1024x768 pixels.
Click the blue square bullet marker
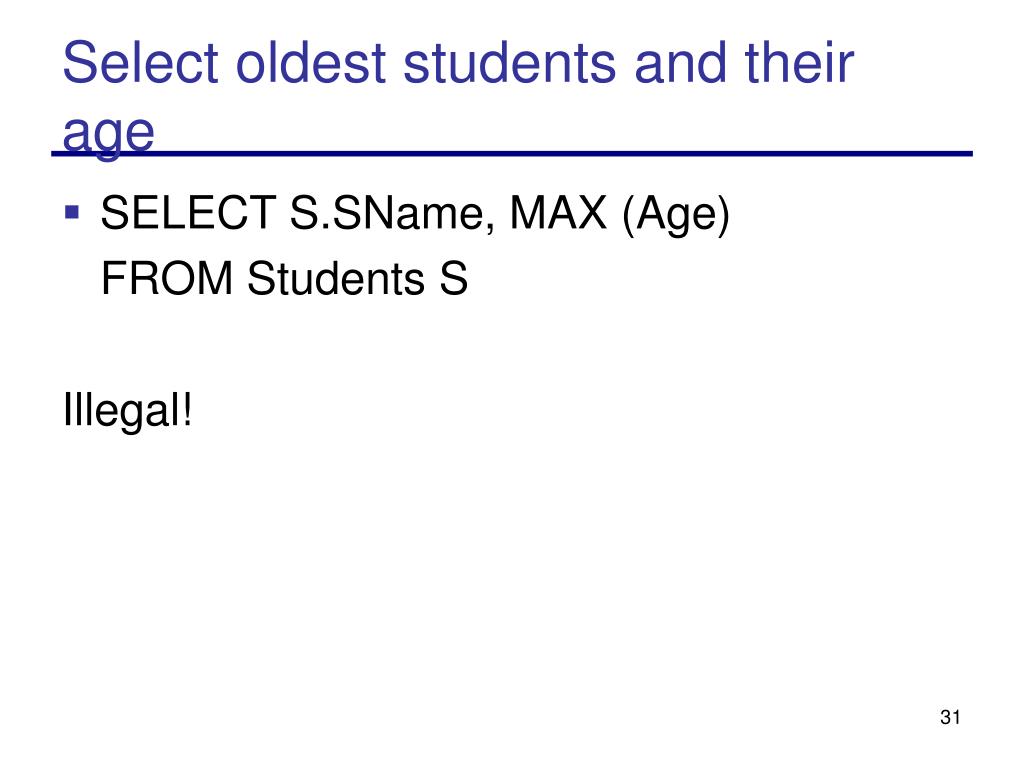tap(72, 212)
